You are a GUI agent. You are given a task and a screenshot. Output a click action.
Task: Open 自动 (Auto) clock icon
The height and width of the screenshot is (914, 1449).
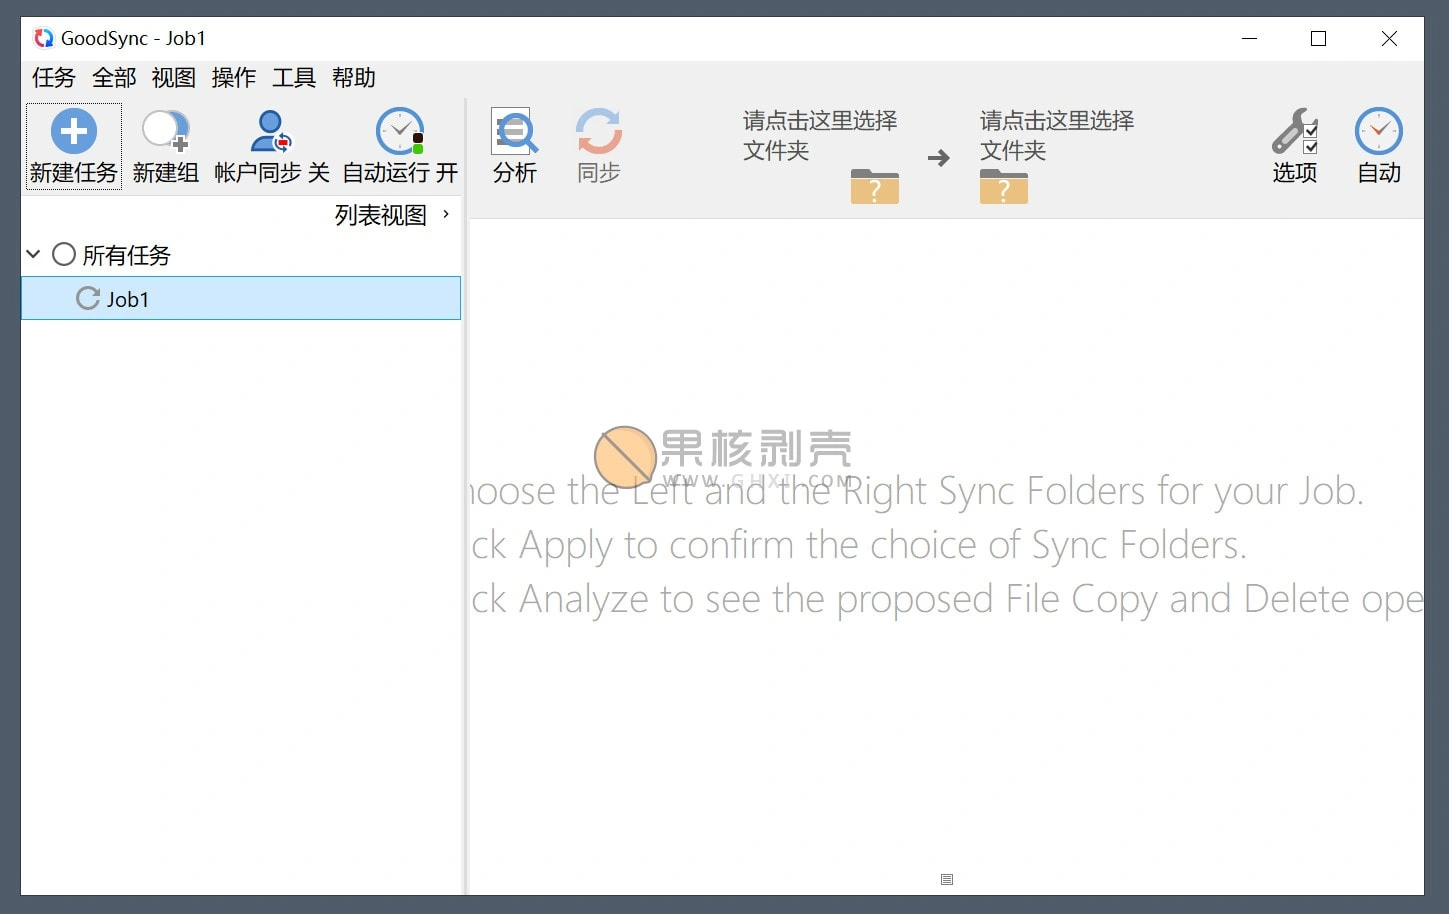(1378, 131)
